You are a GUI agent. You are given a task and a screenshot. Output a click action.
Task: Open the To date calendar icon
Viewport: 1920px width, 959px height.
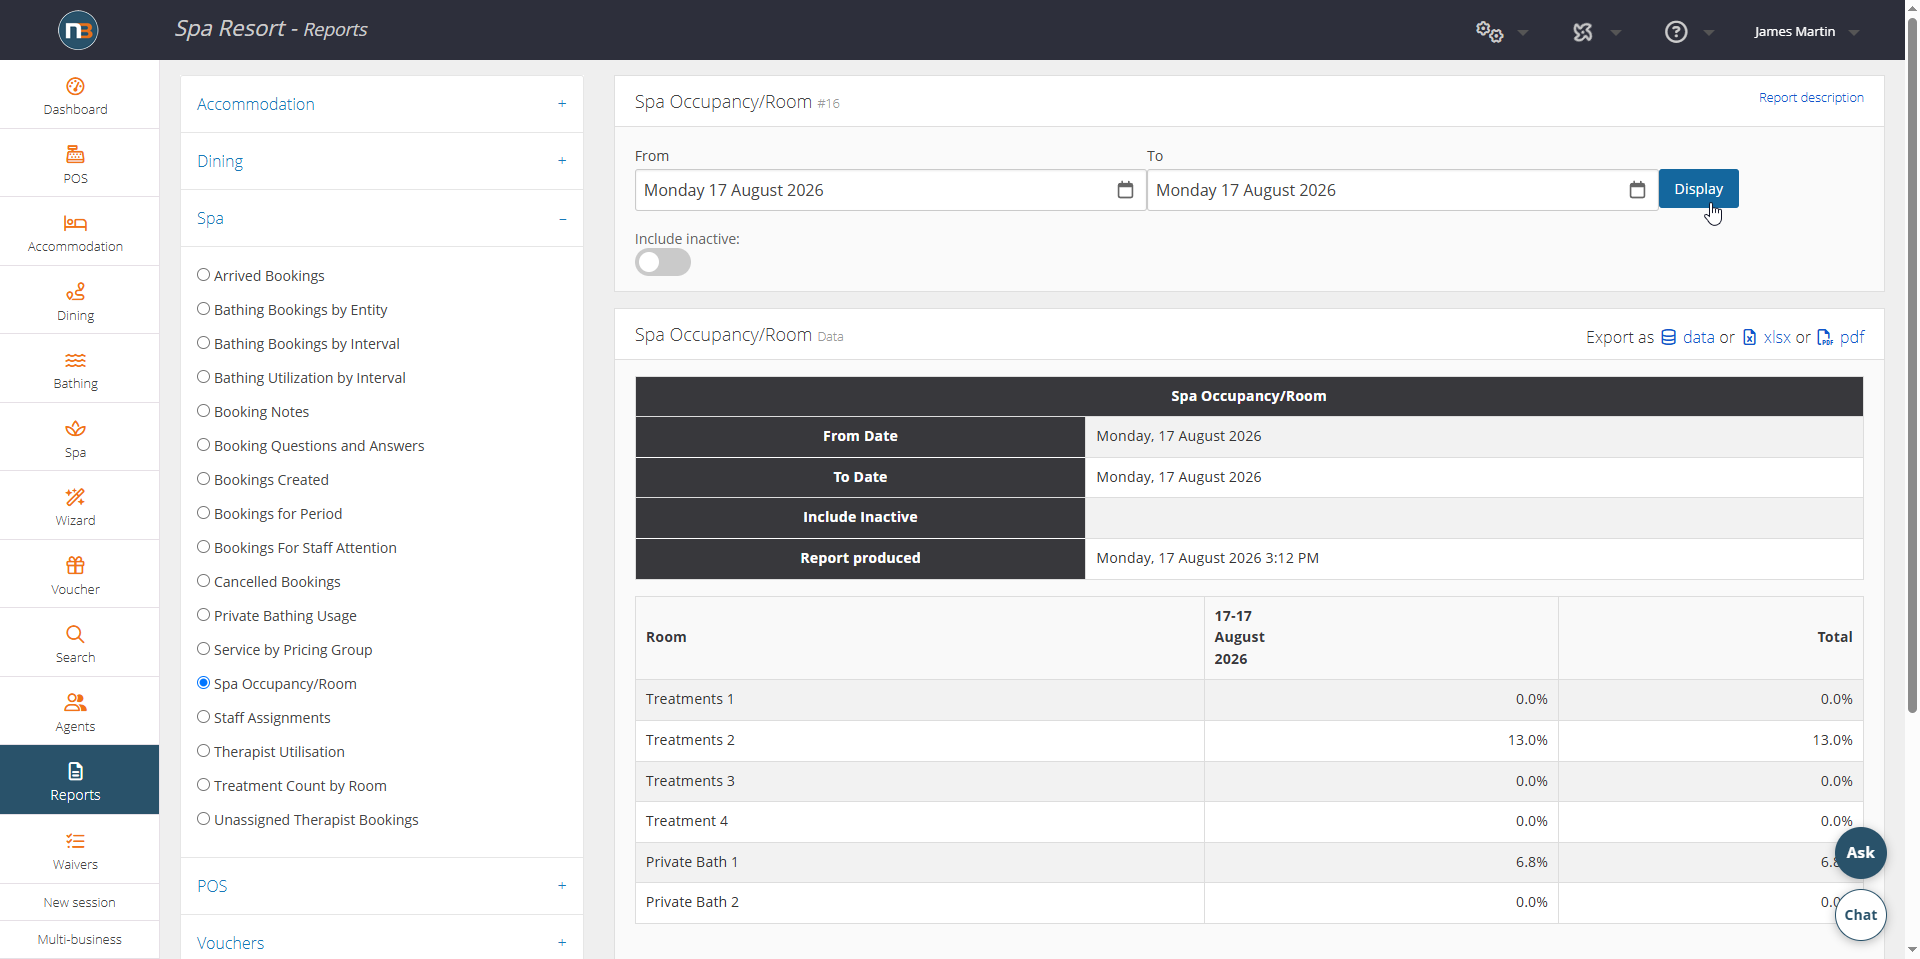(x=1637, y=190)
